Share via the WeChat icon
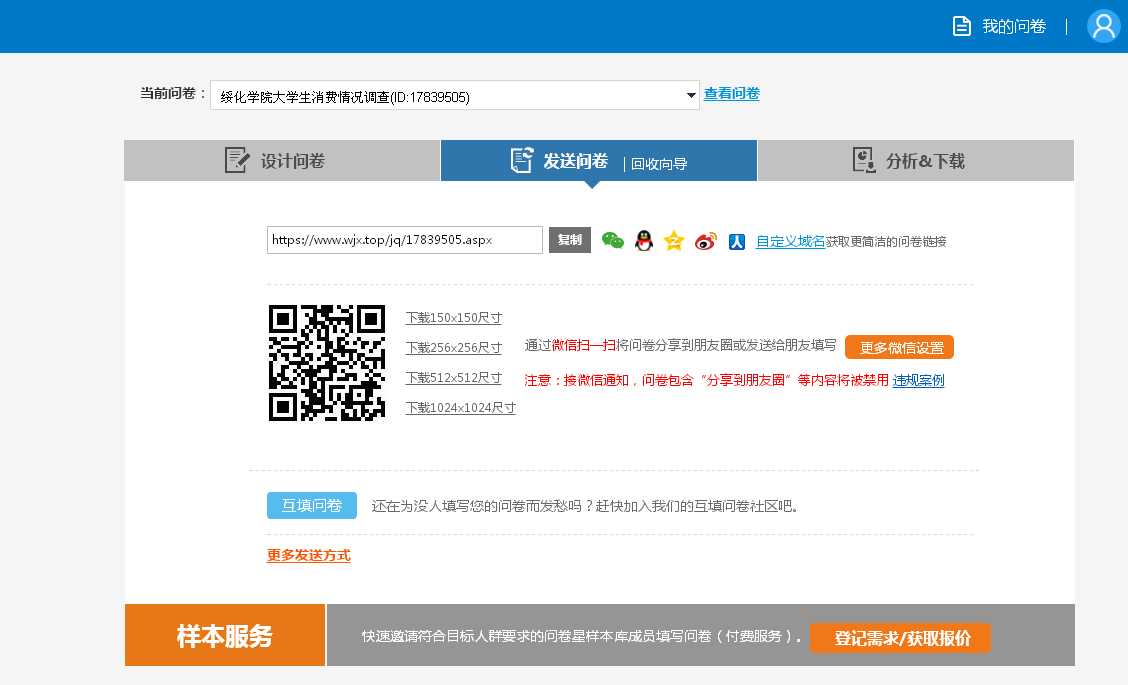Image resolution: width=1128 pixels, height=685 pixels. coord(612,241)
